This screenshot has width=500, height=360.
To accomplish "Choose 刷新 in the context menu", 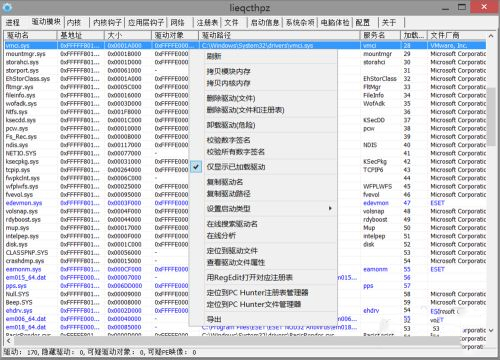I will [214, 56].
